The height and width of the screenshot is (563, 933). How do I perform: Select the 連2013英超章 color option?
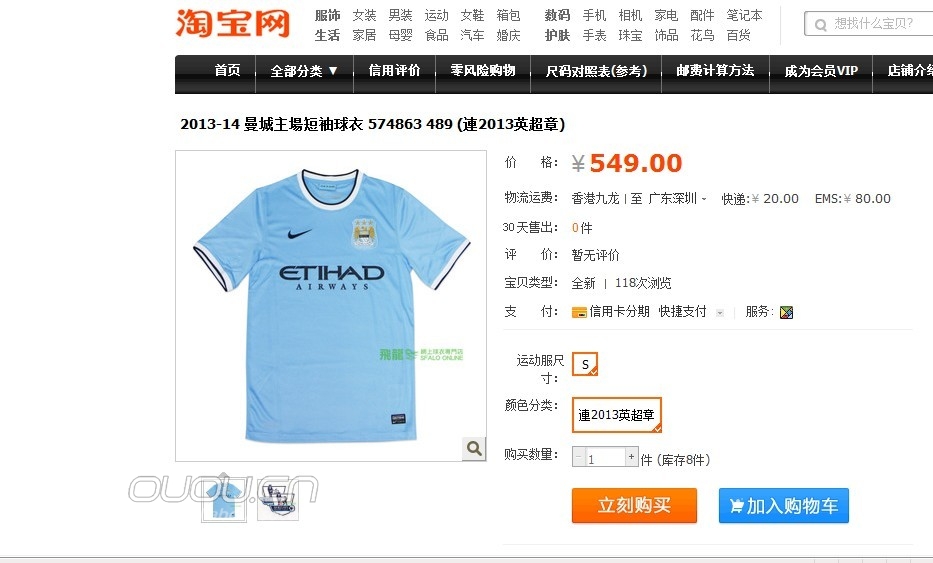(x=616, y=415)
